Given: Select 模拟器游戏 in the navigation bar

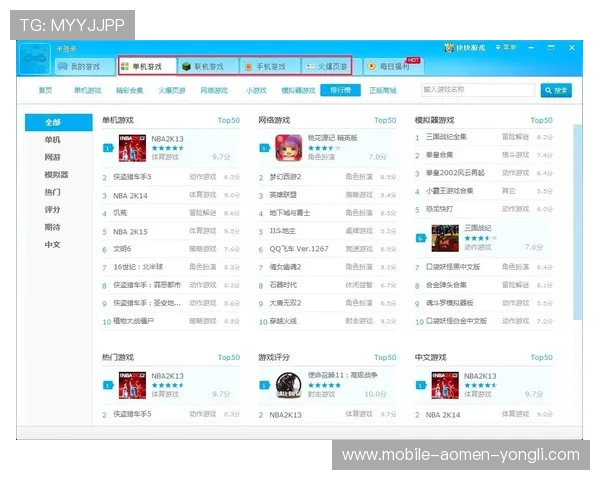Looking at the screenshot, I should 298,90.
